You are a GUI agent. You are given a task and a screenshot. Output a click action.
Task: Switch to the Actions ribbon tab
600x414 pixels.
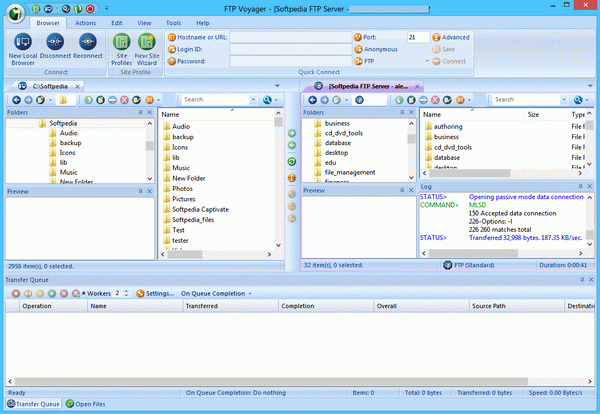(85, 23)
